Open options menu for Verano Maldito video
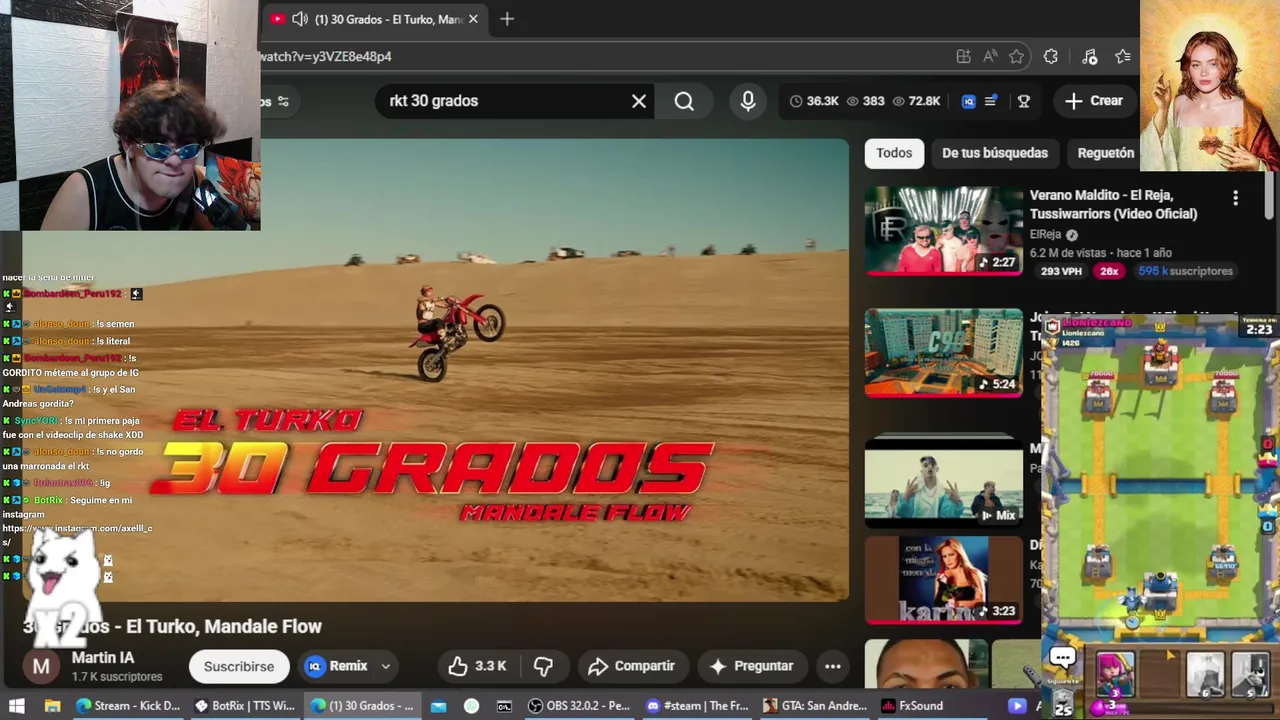 tap(1235, 198)
